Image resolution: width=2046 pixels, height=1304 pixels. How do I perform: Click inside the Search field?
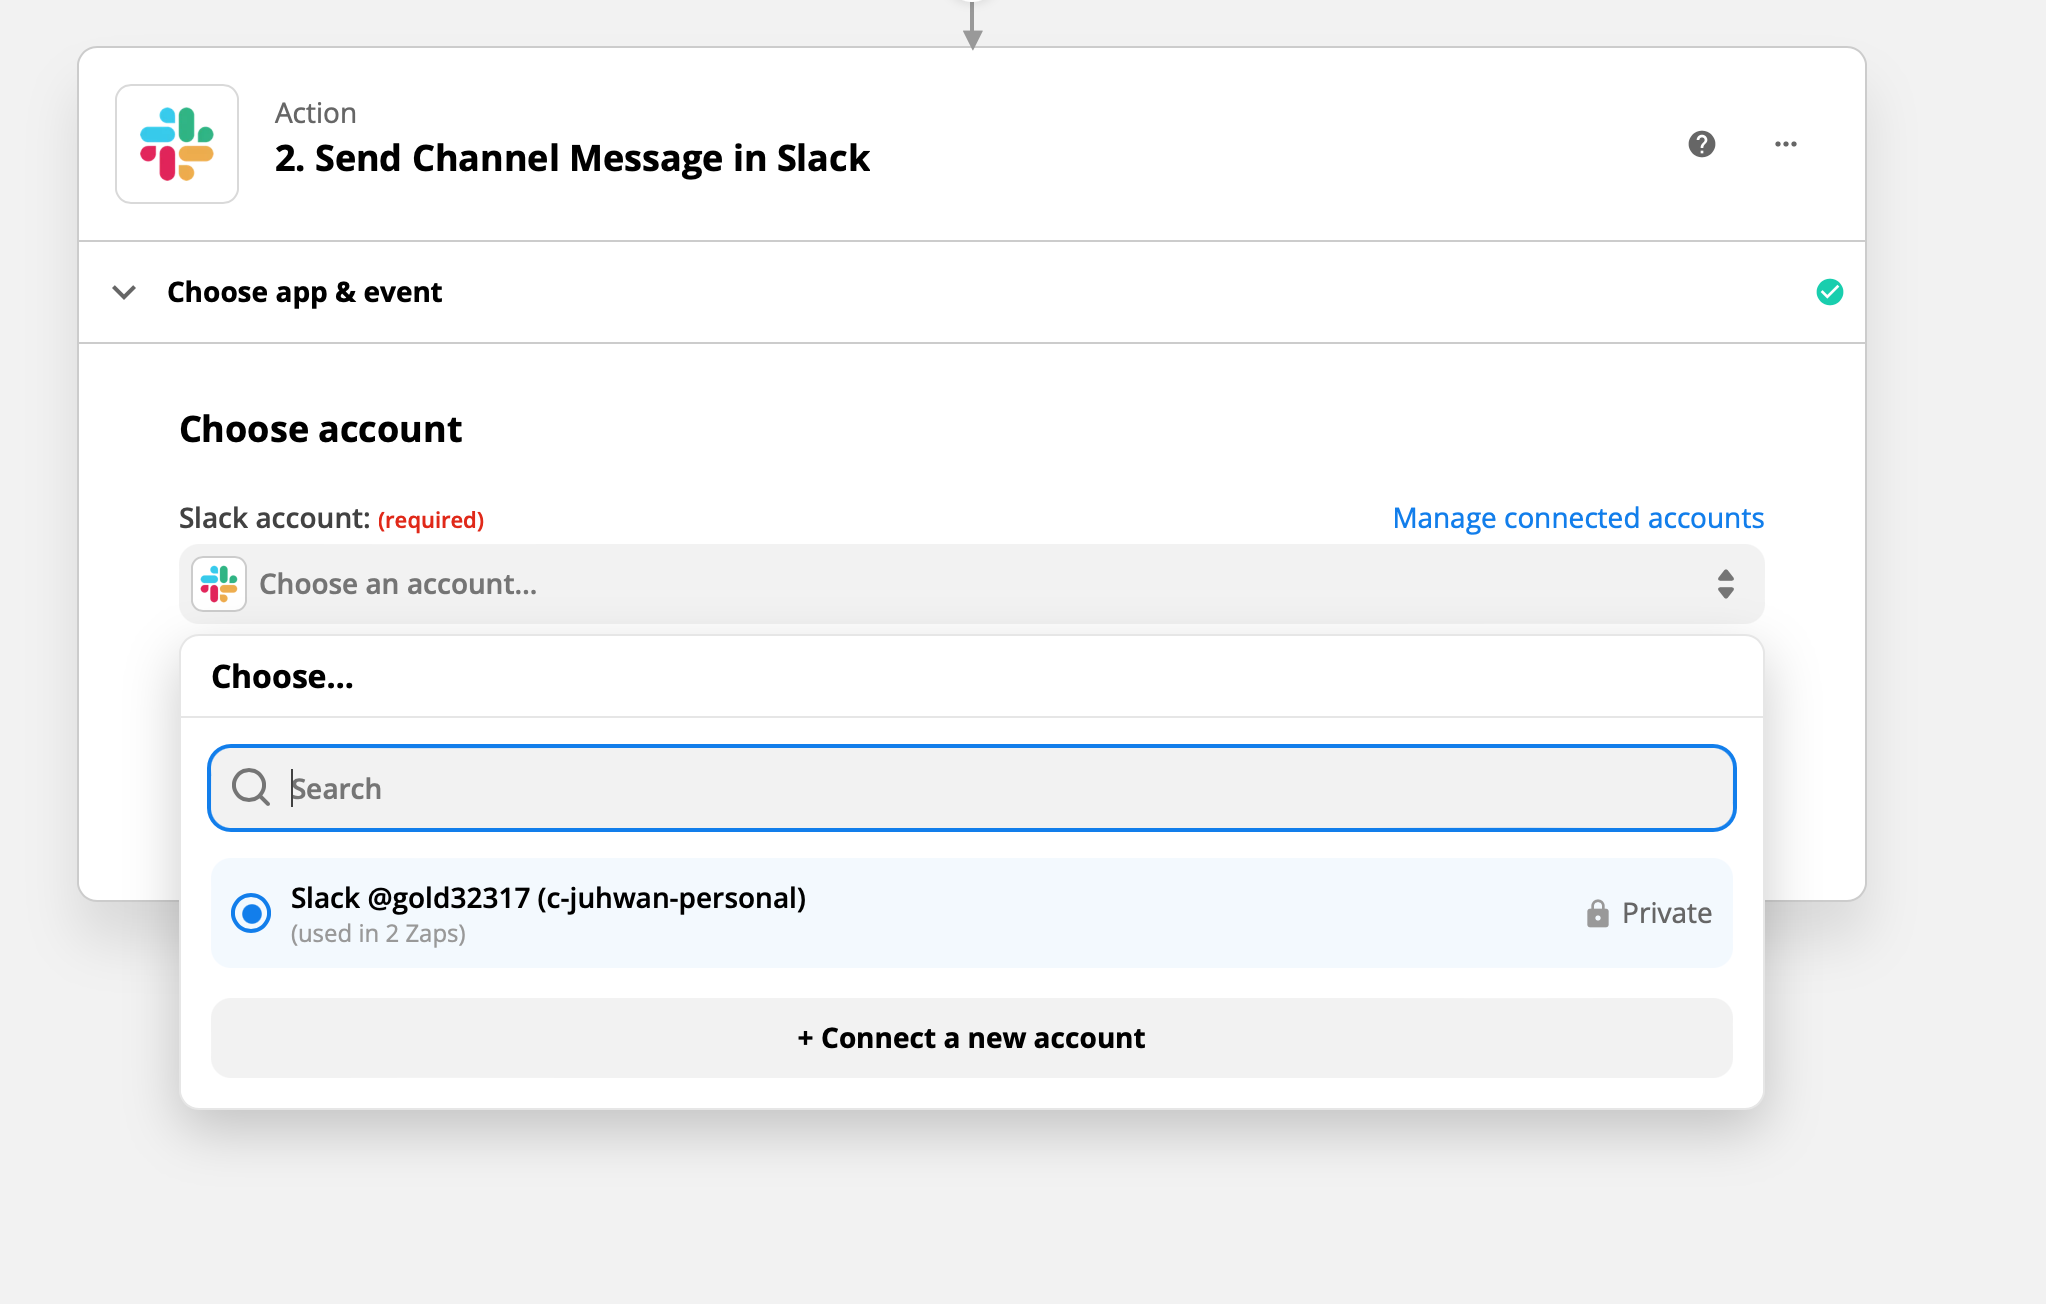pos(900,788)
